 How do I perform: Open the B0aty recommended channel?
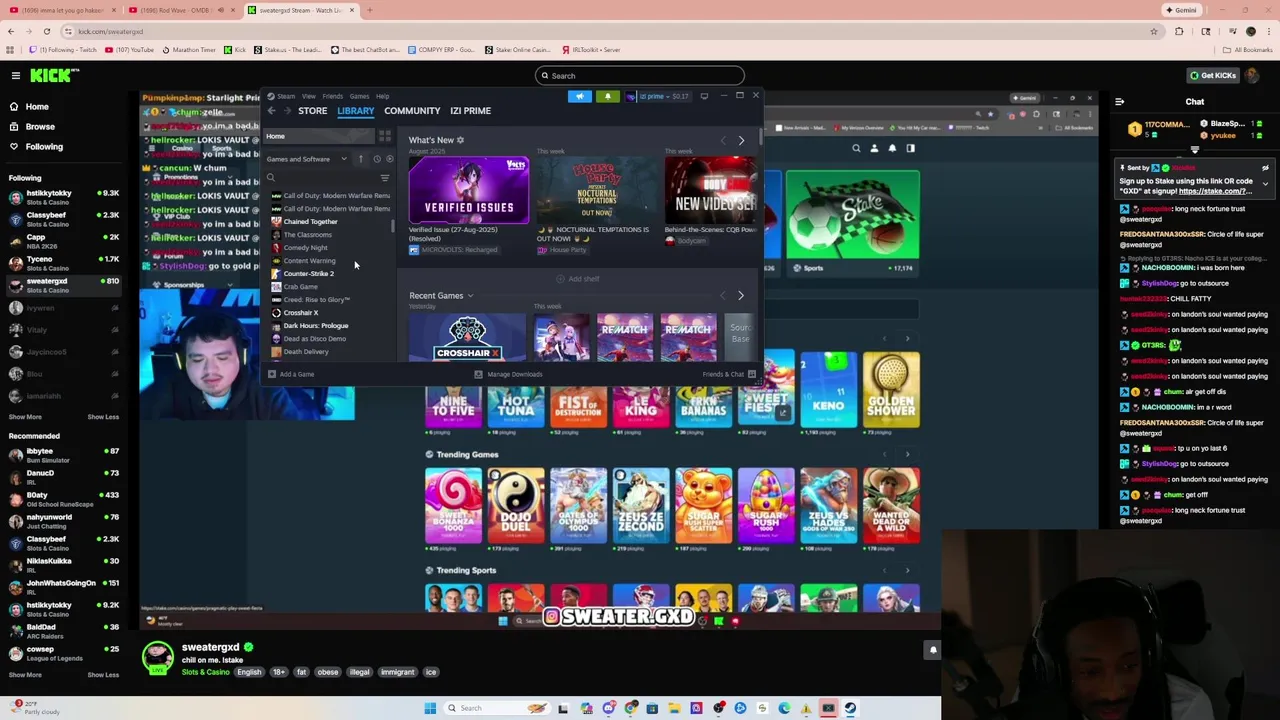point(62,500)
